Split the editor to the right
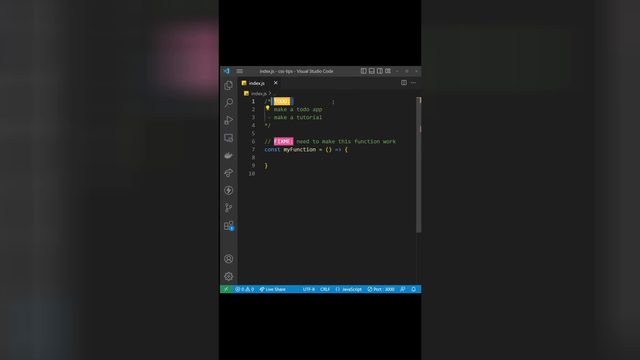 coord(404,83)
